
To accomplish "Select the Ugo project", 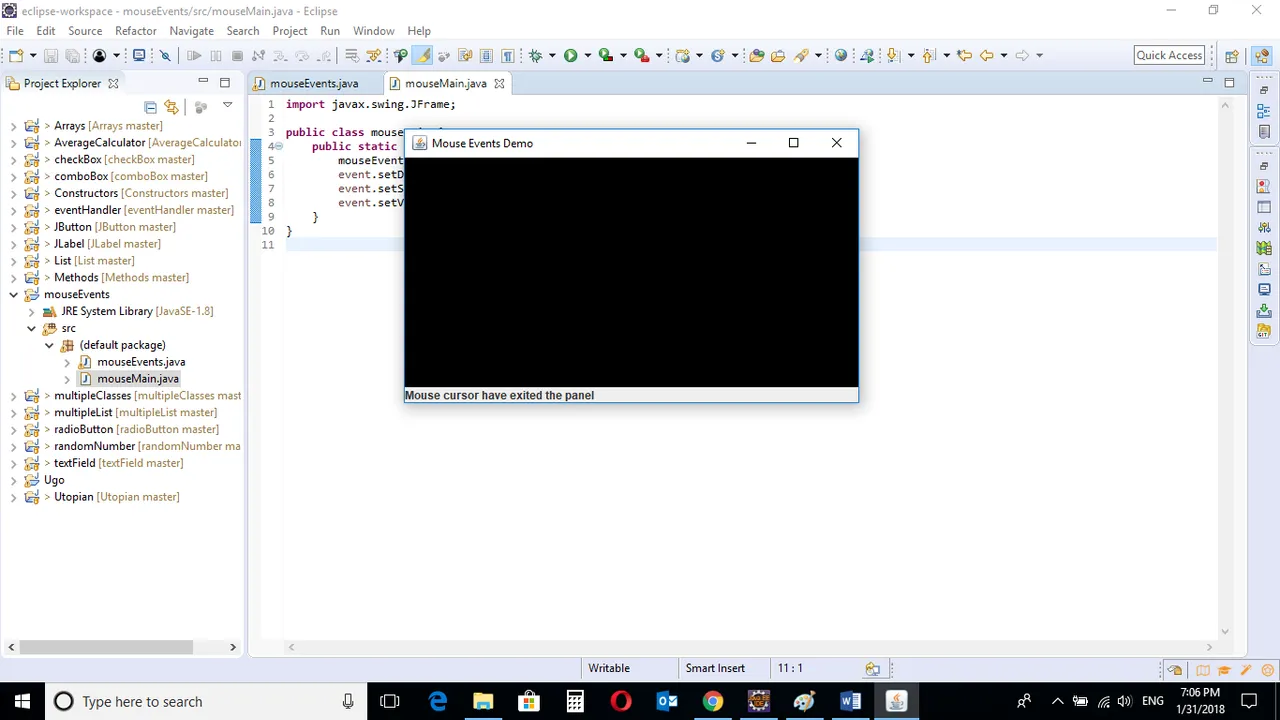I will pyautogui.click(x=54, y=480).
